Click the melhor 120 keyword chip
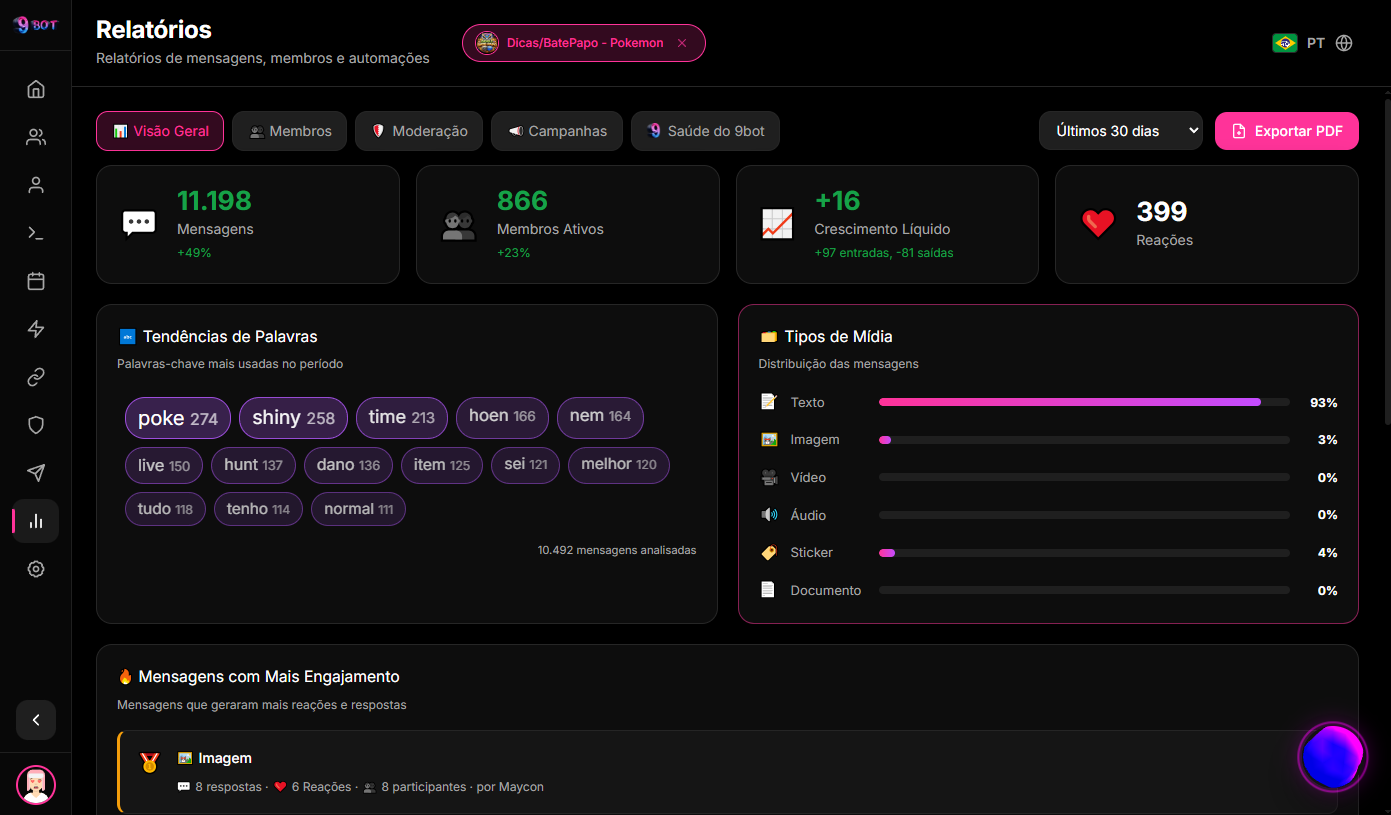1391x815 pixels. pos(619,466)
